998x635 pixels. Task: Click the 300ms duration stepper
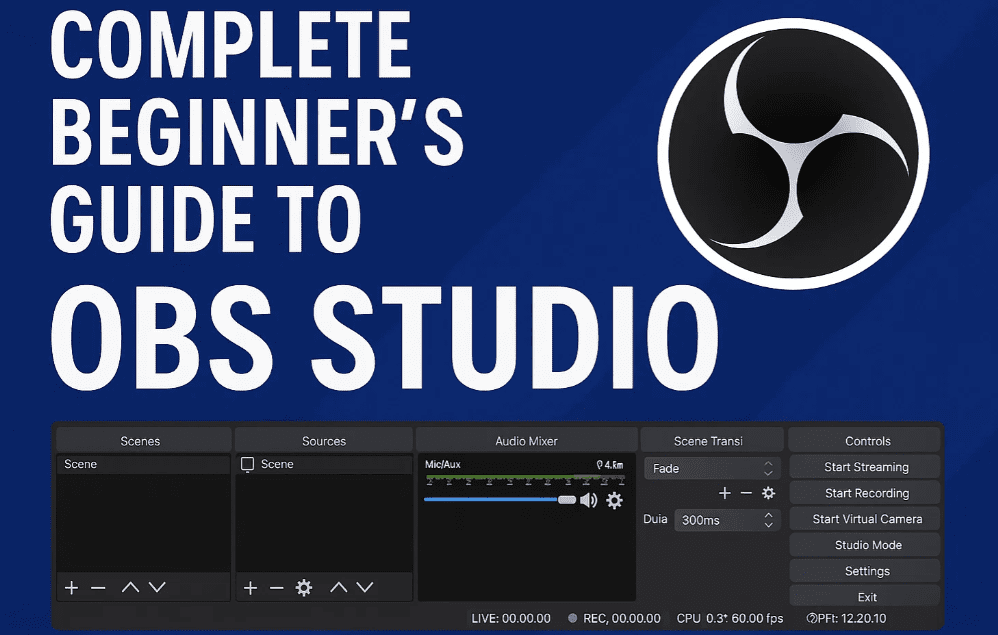[x=768, y=520]
